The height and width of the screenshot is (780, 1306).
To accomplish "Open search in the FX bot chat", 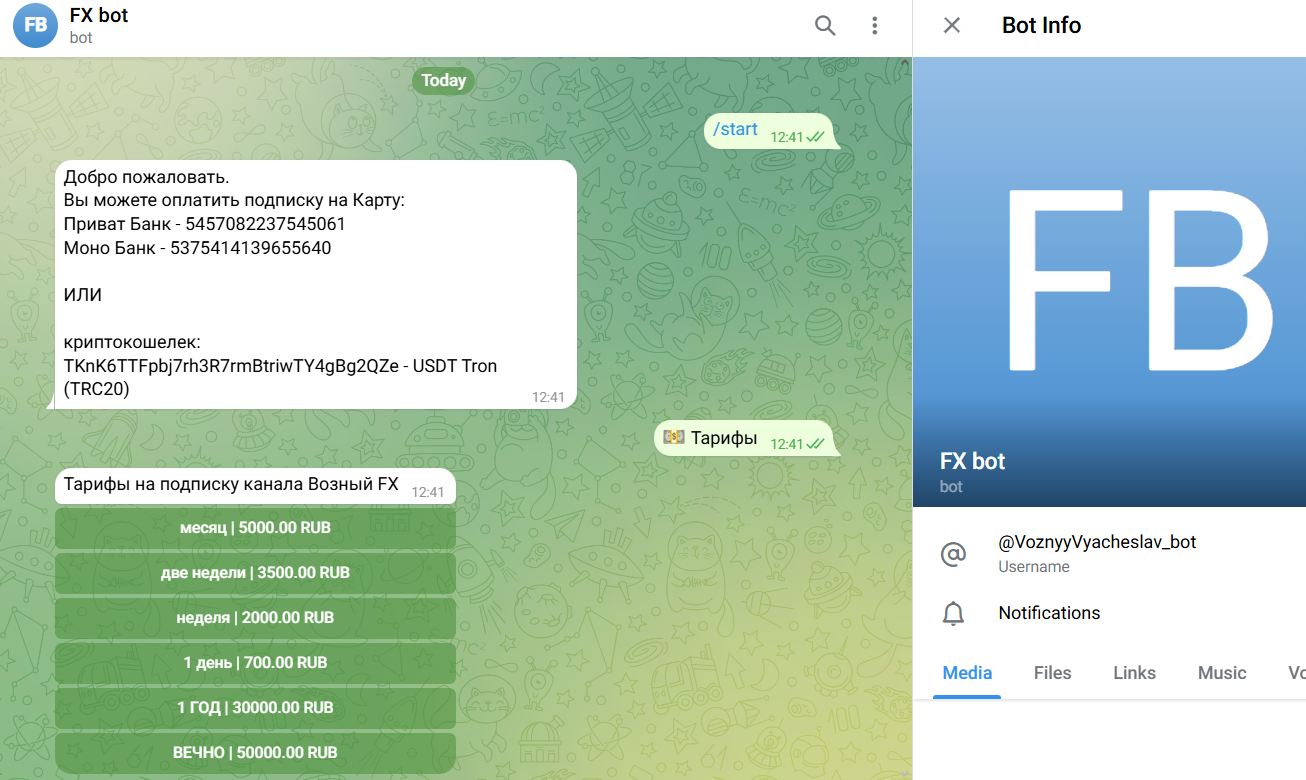I will pos(825,26).
